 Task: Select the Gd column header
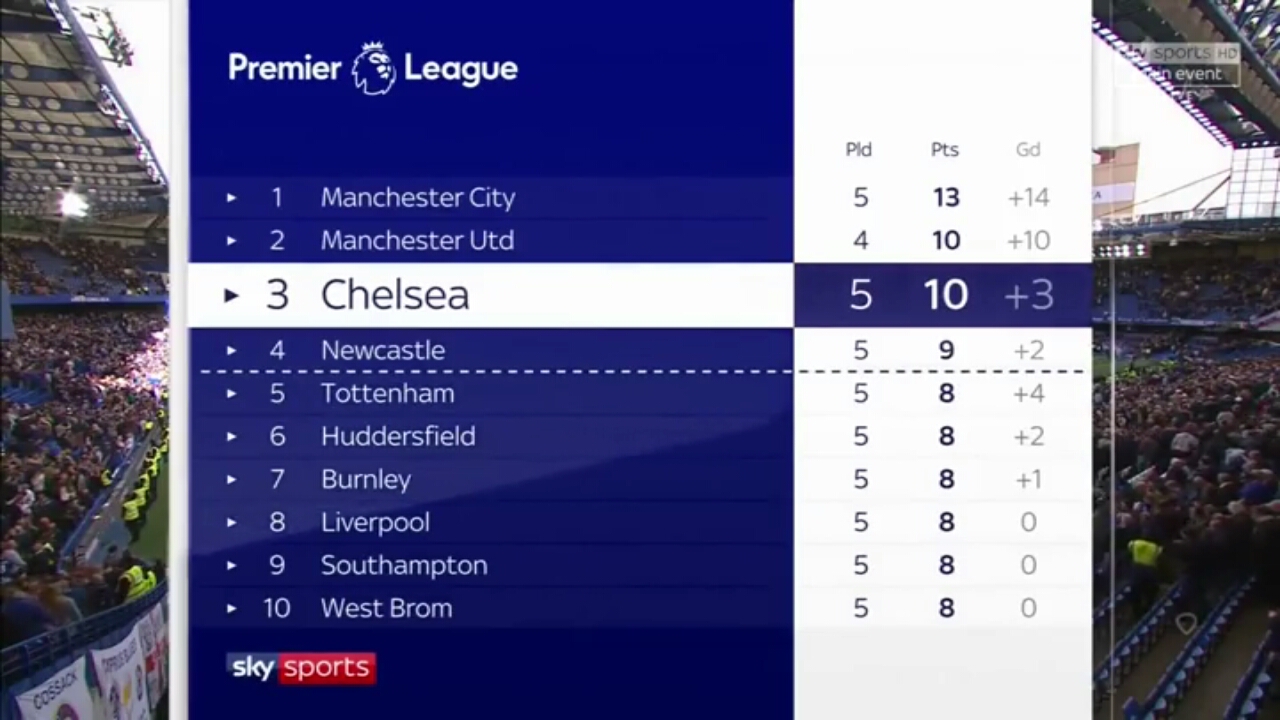[x=1028, y=150]
